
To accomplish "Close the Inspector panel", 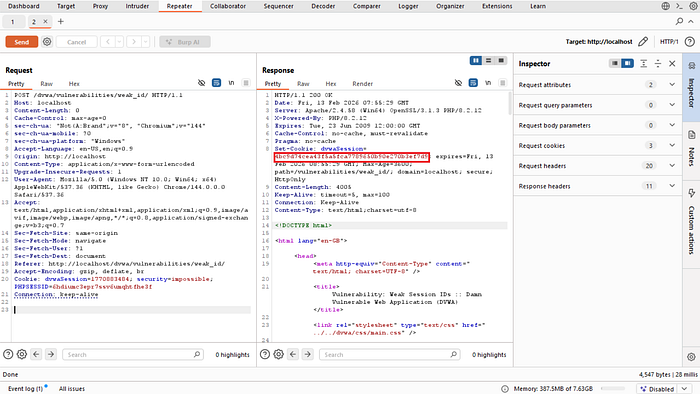I will [x=672, y=64].
